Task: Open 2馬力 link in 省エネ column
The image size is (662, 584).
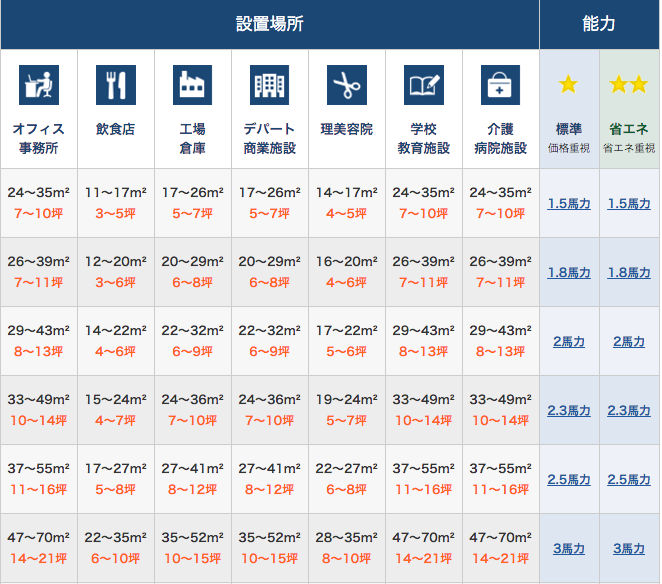Action: (629, 342)
